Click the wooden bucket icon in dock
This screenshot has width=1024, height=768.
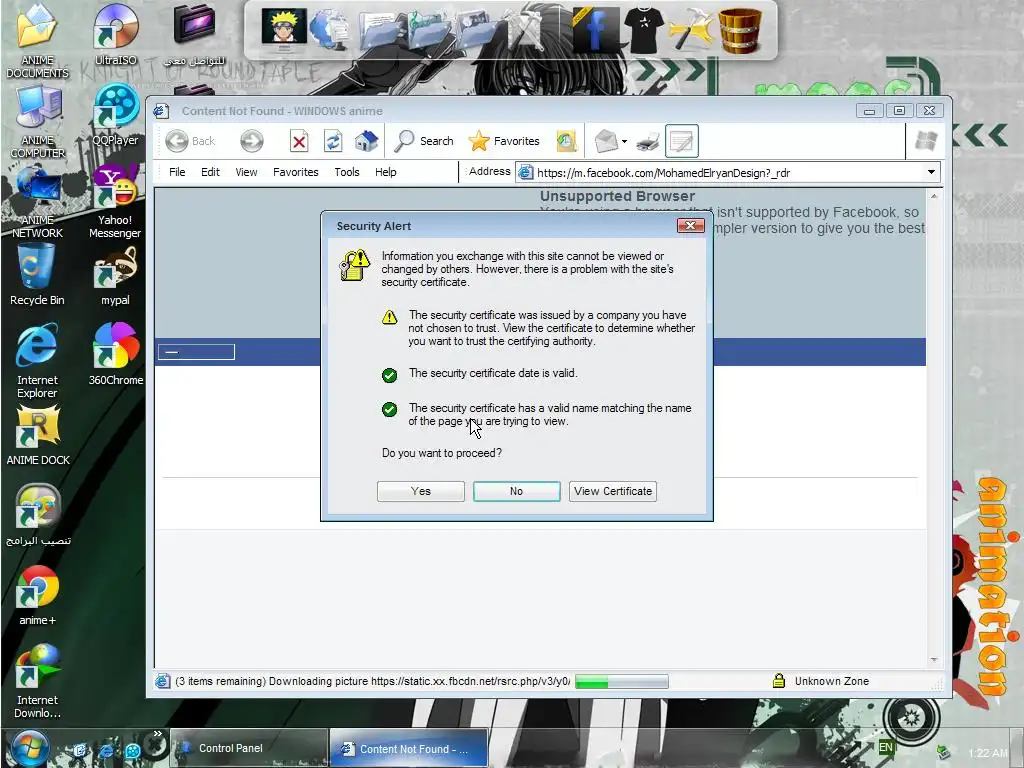[740, 30]
